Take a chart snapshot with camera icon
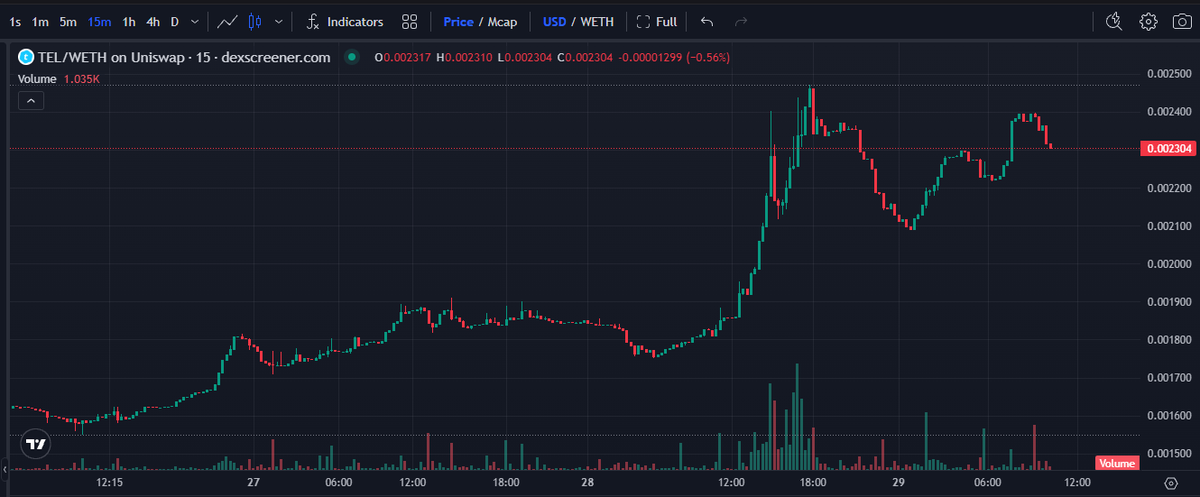 tap(1181, 21)
